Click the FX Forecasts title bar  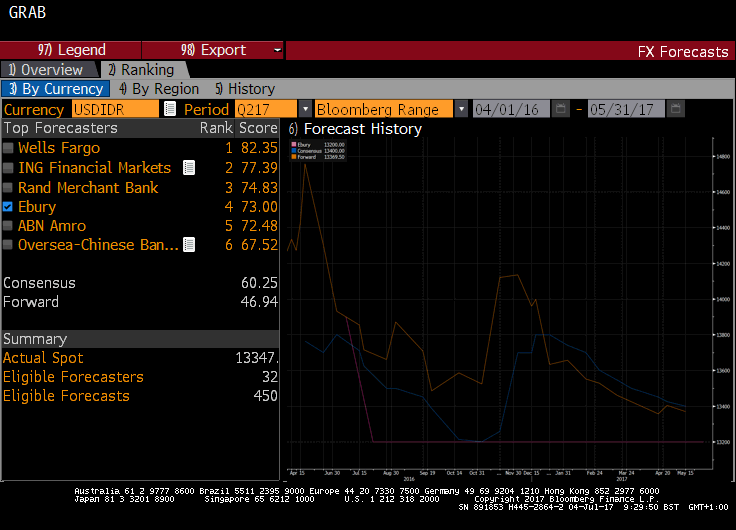(x=510, y=51)
